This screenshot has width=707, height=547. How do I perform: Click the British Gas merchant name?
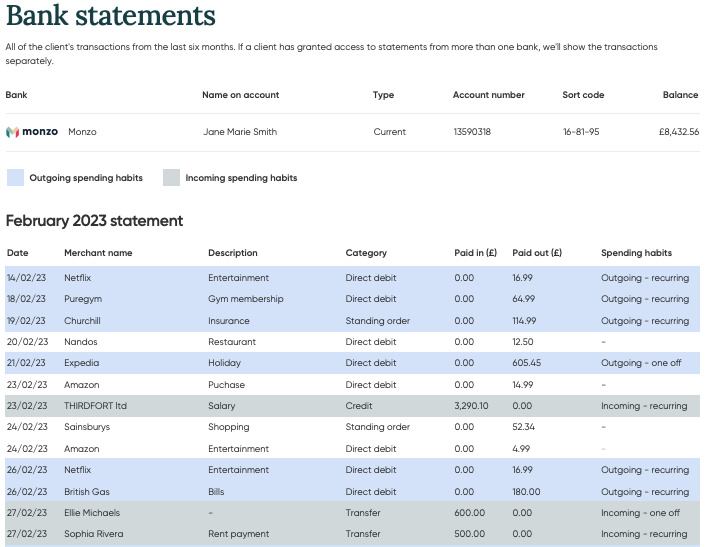pos(87,492)
